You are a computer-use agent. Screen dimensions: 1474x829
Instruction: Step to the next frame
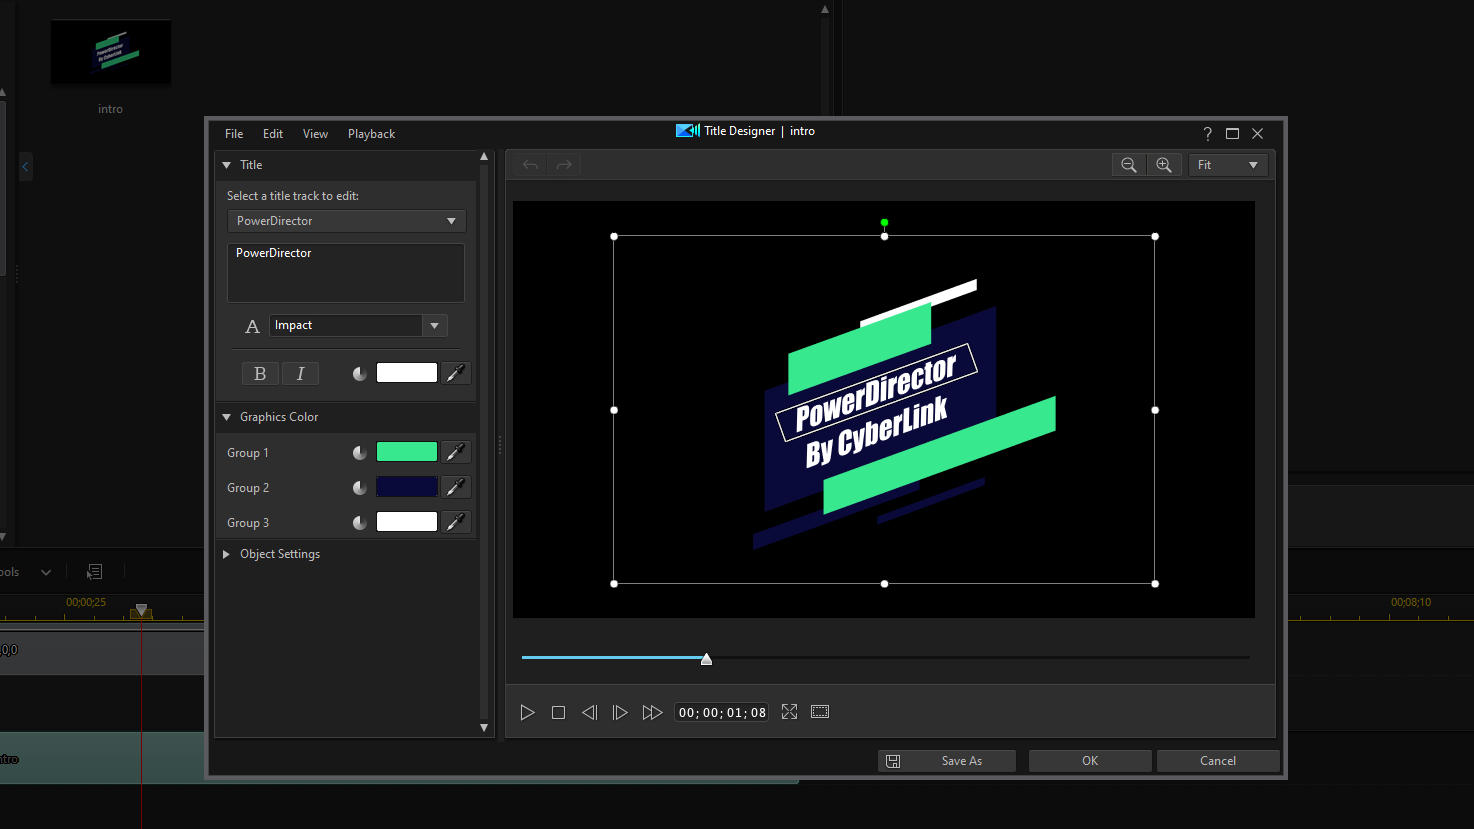tap(620, 712)
